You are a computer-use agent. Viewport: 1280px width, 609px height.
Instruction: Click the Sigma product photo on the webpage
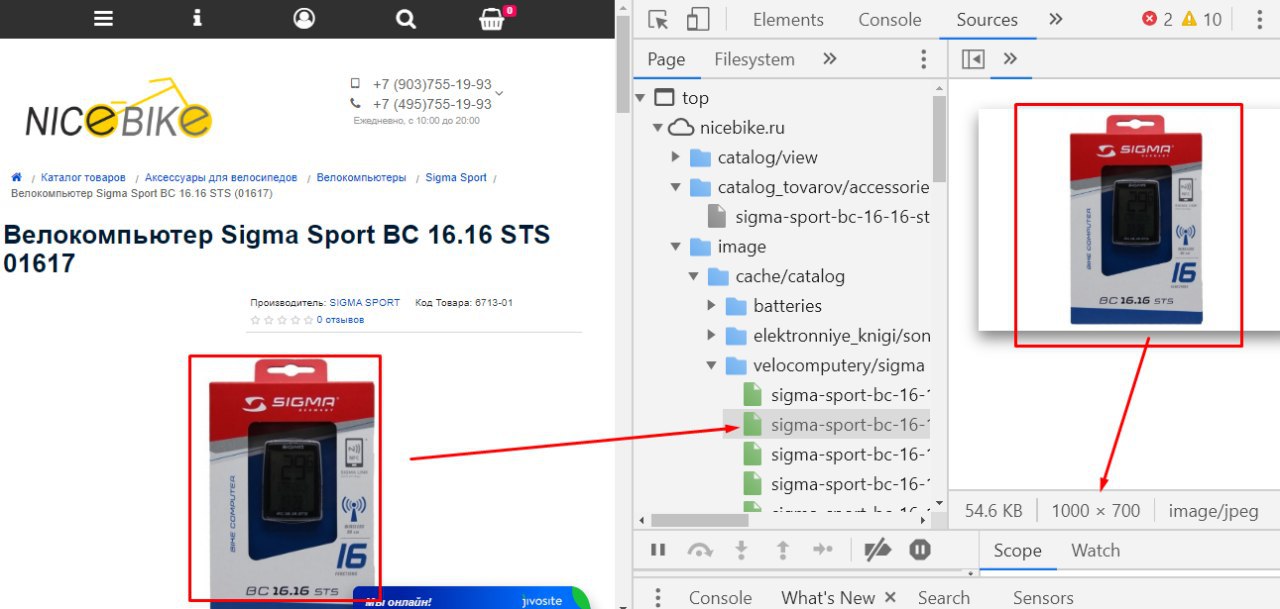pos(293,480)
